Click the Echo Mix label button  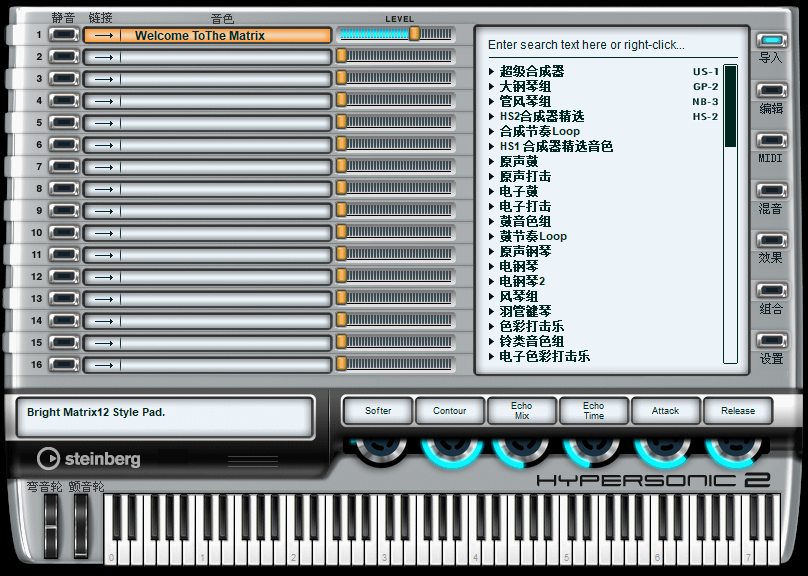coord(521,411)
